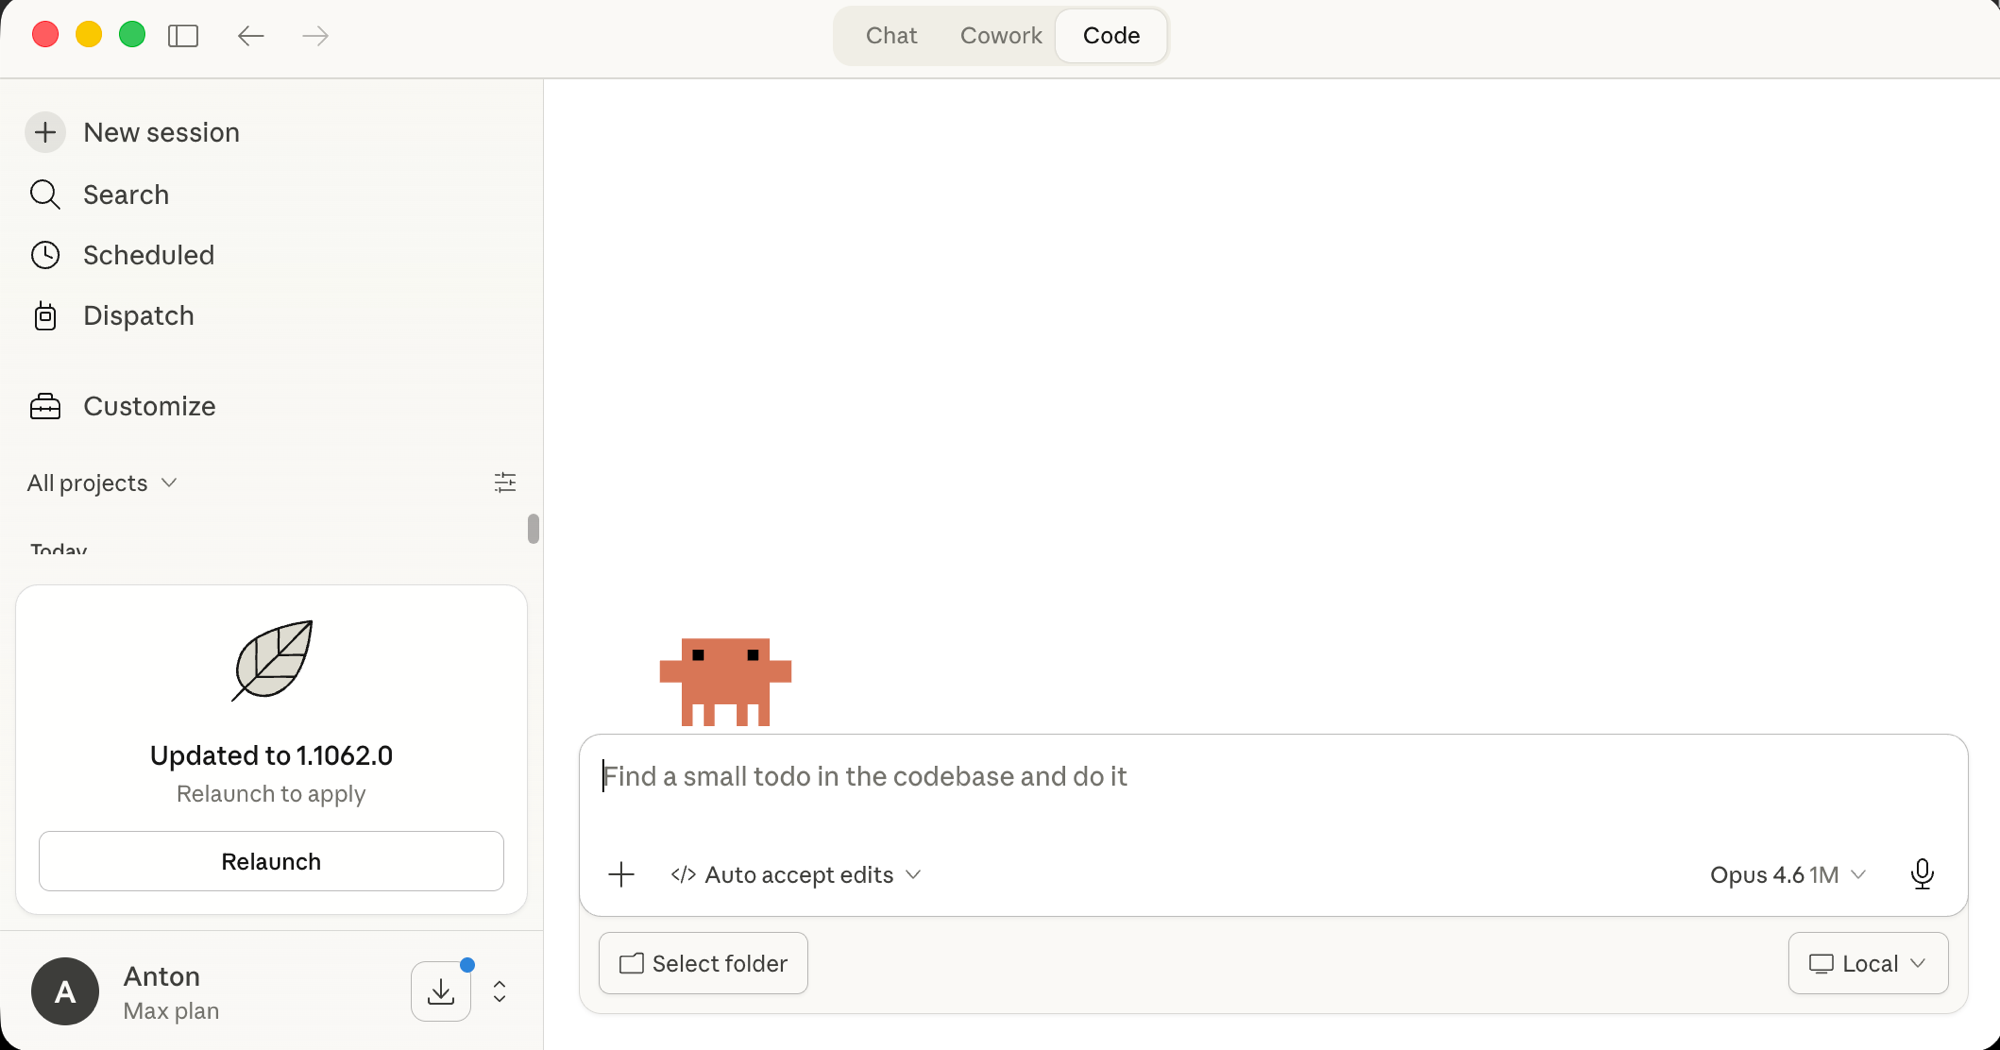Click the forward navigation arrow
The image size is (2000, 1050).
click(x=314, y=36)
